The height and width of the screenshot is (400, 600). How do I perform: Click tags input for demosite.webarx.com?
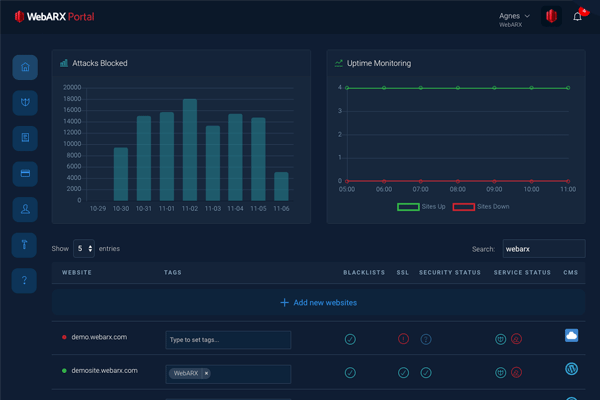pyautogui.click(x=228, y=374)
